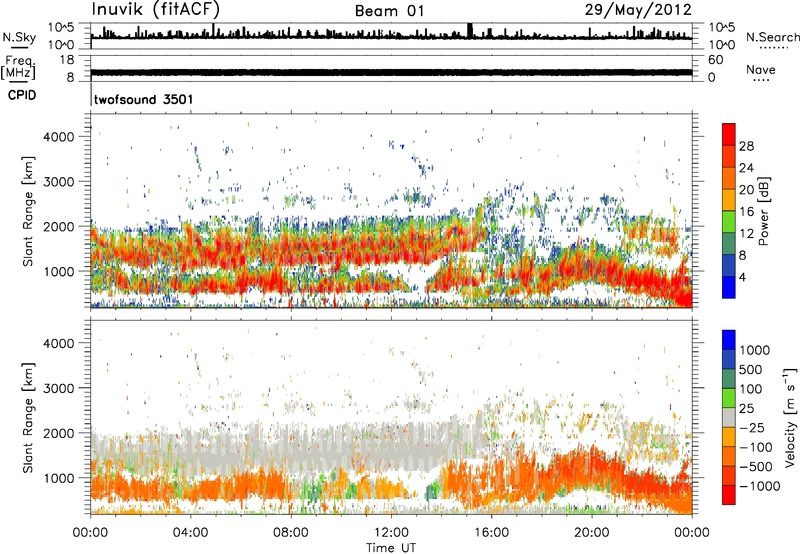This screenshot has height=554, width=800.
Task: Click the 'Velocity [m s-1]' colorbar title
Action: [790, 417]
